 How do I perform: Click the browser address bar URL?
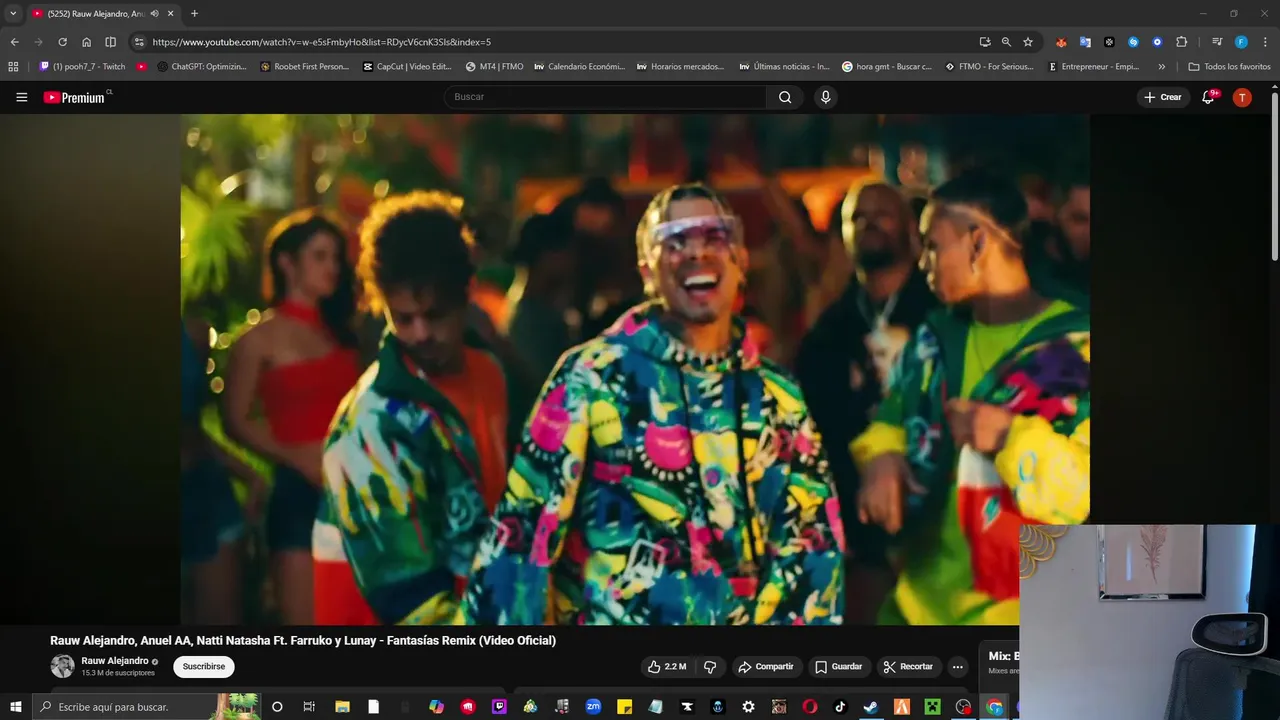pos(321,42)
